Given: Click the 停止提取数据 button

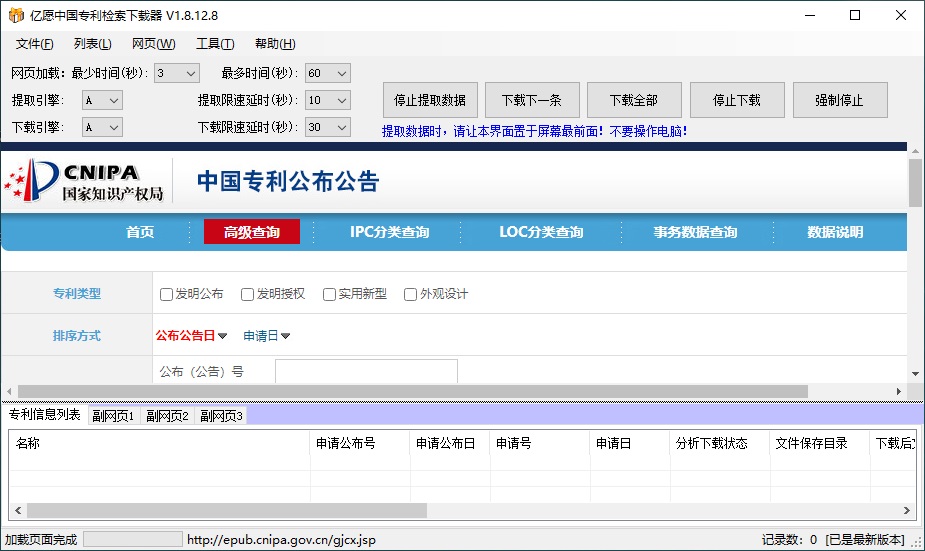Looking at the screenshot, I should point(430,100).
